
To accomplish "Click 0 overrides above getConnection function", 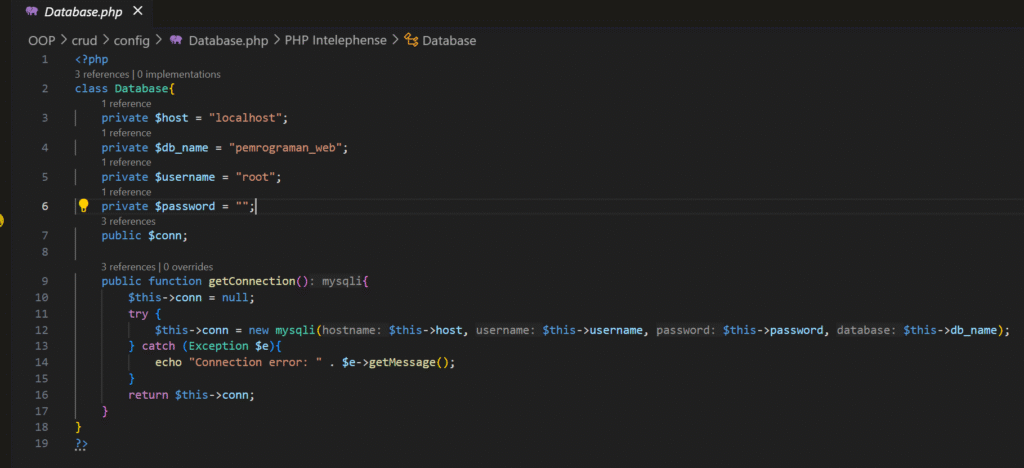I will point(190,267).
